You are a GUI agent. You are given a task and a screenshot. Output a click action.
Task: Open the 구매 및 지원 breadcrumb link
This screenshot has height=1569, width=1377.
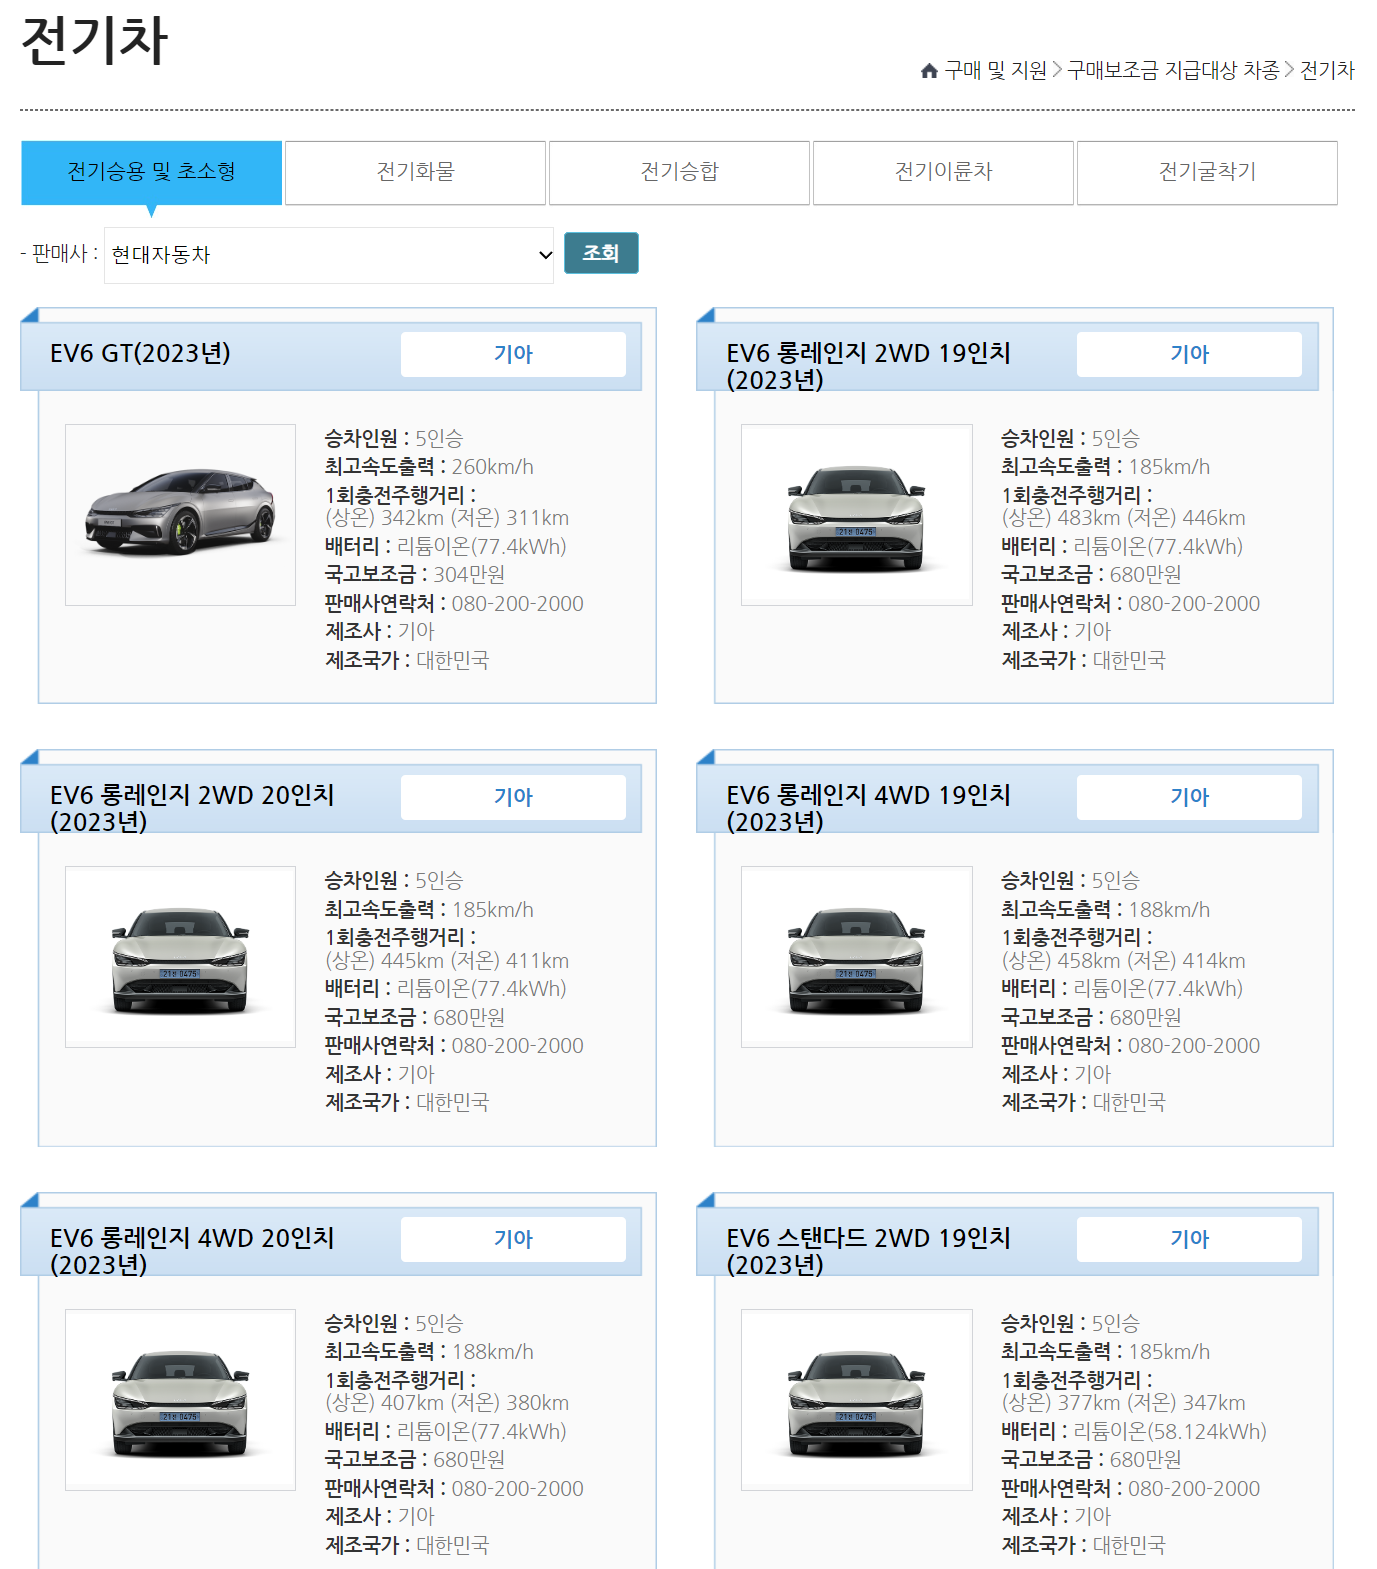pyautogui.click(x=996, y=70)
